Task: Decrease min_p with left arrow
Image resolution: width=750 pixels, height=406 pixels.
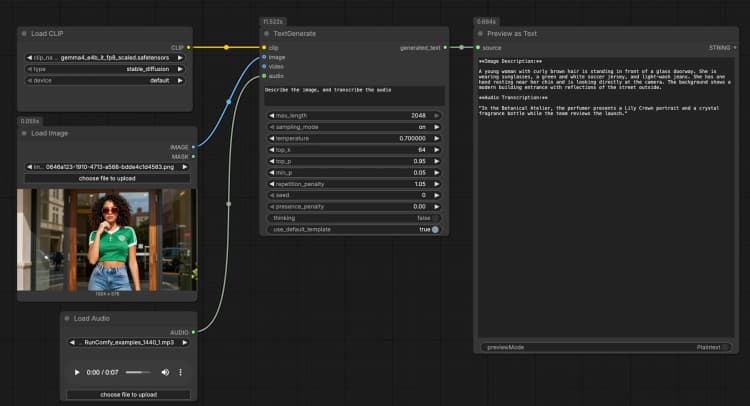Action: pyautogui.click(x=272, y=173)
